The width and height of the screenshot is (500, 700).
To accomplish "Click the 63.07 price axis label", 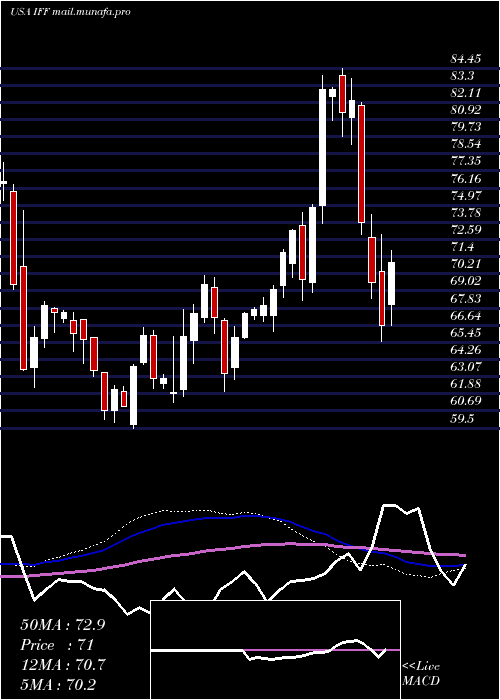I will pos(466,367).
